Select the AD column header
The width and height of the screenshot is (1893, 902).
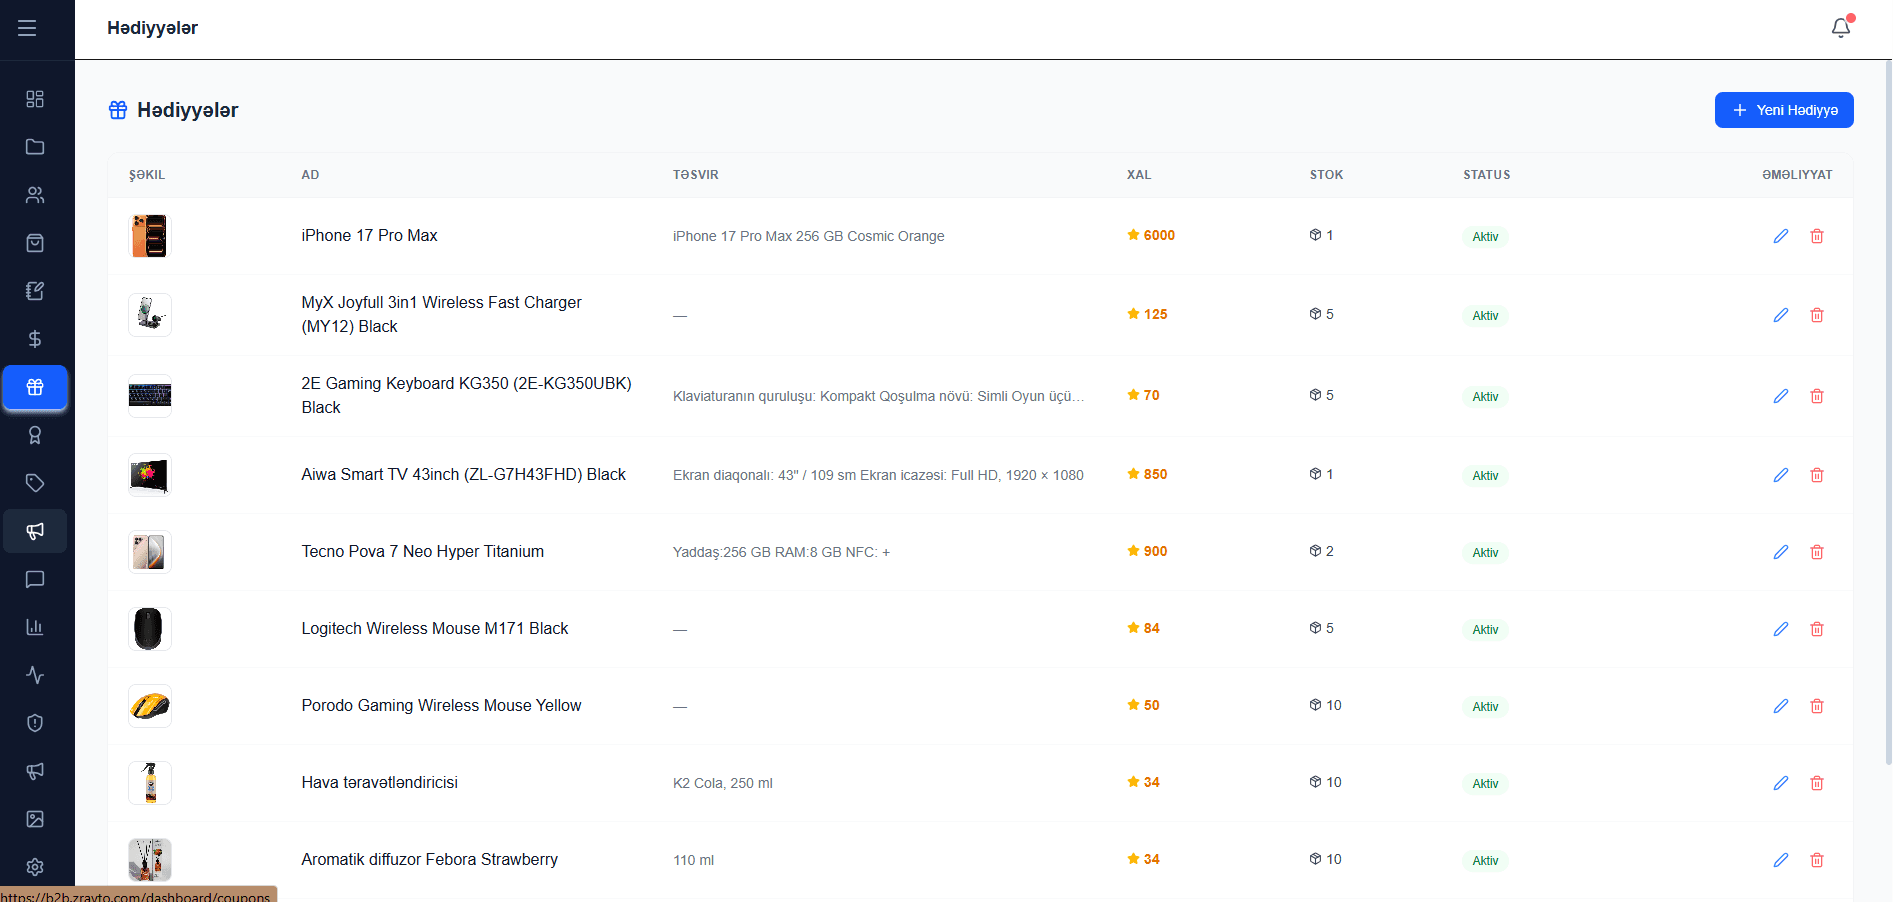pyautogui.click(x=310, y=175)
